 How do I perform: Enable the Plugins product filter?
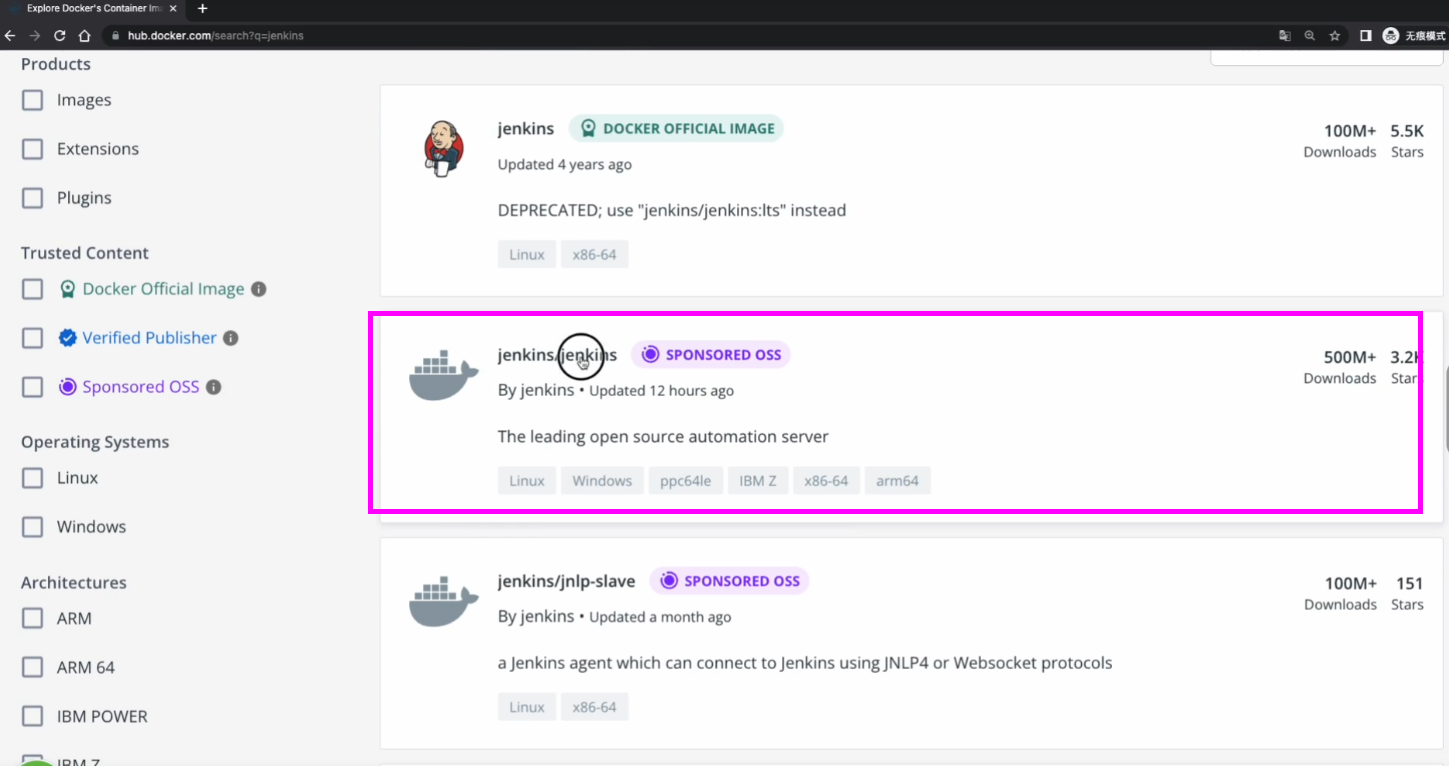pyautogui.click(x=33, y=198)
